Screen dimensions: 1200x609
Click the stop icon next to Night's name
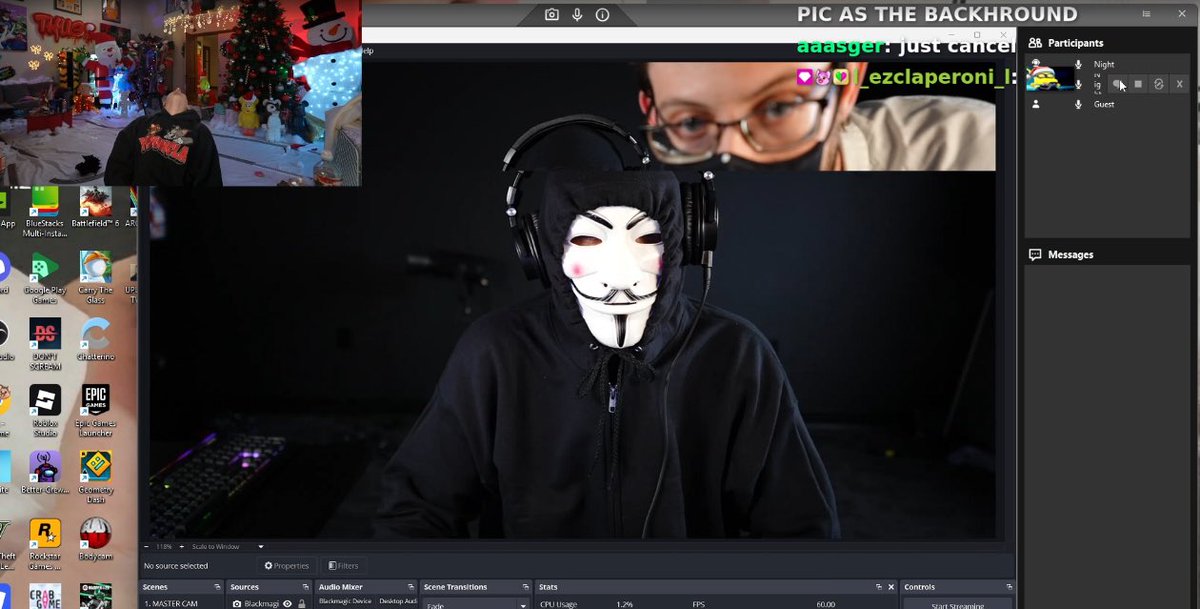1139,84
